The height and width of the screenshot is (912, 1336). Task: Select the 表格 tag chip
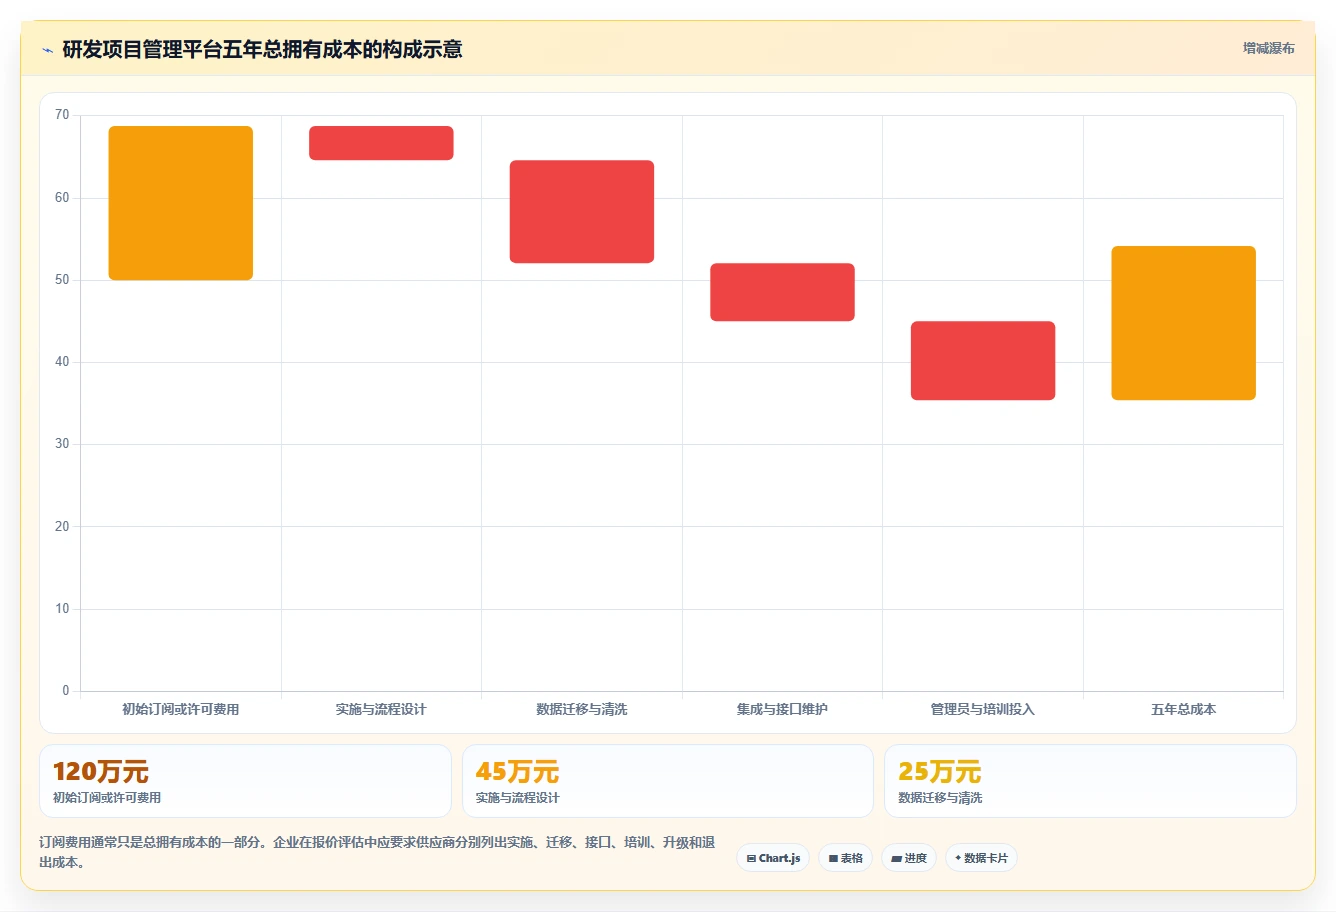tap(845, 858)
